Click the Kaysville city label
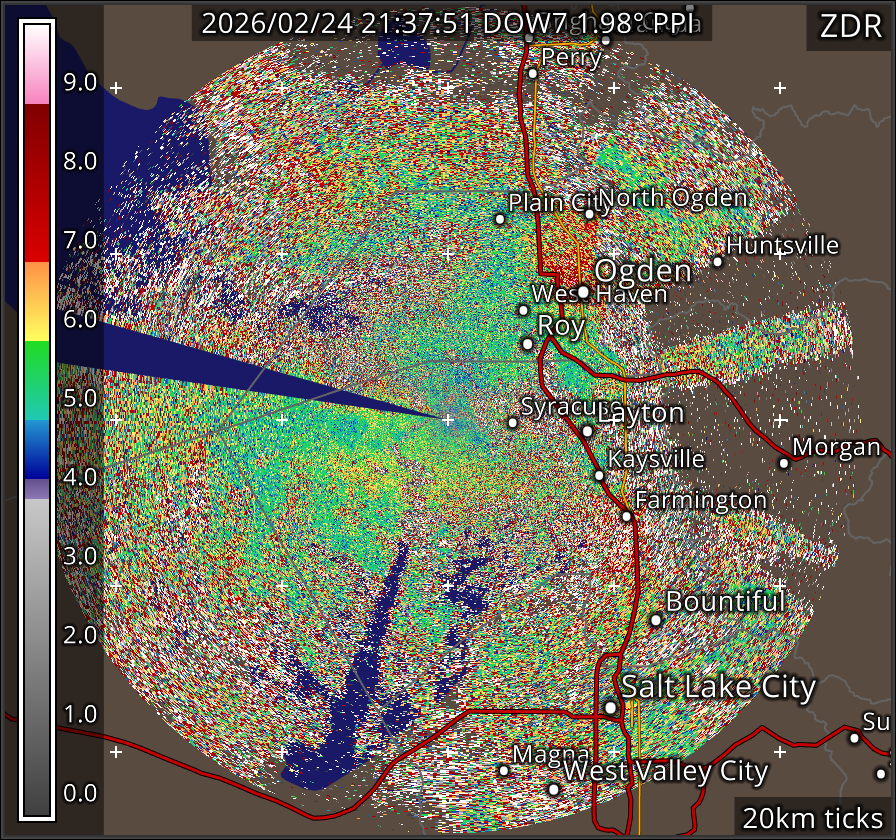The height and width of the screenshot is (840, 896). coord(656,460)
